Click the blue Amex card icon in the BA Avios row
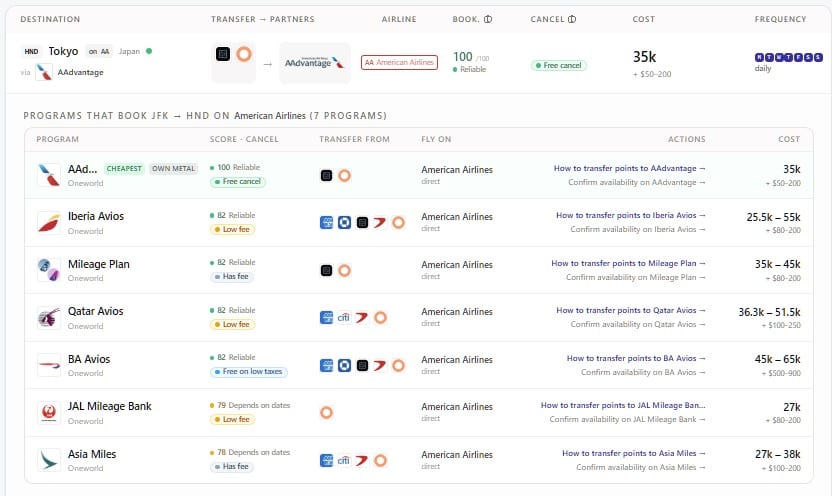Image resolution: width=832 pixels, height=496 pixels. [x=326, y=366]
